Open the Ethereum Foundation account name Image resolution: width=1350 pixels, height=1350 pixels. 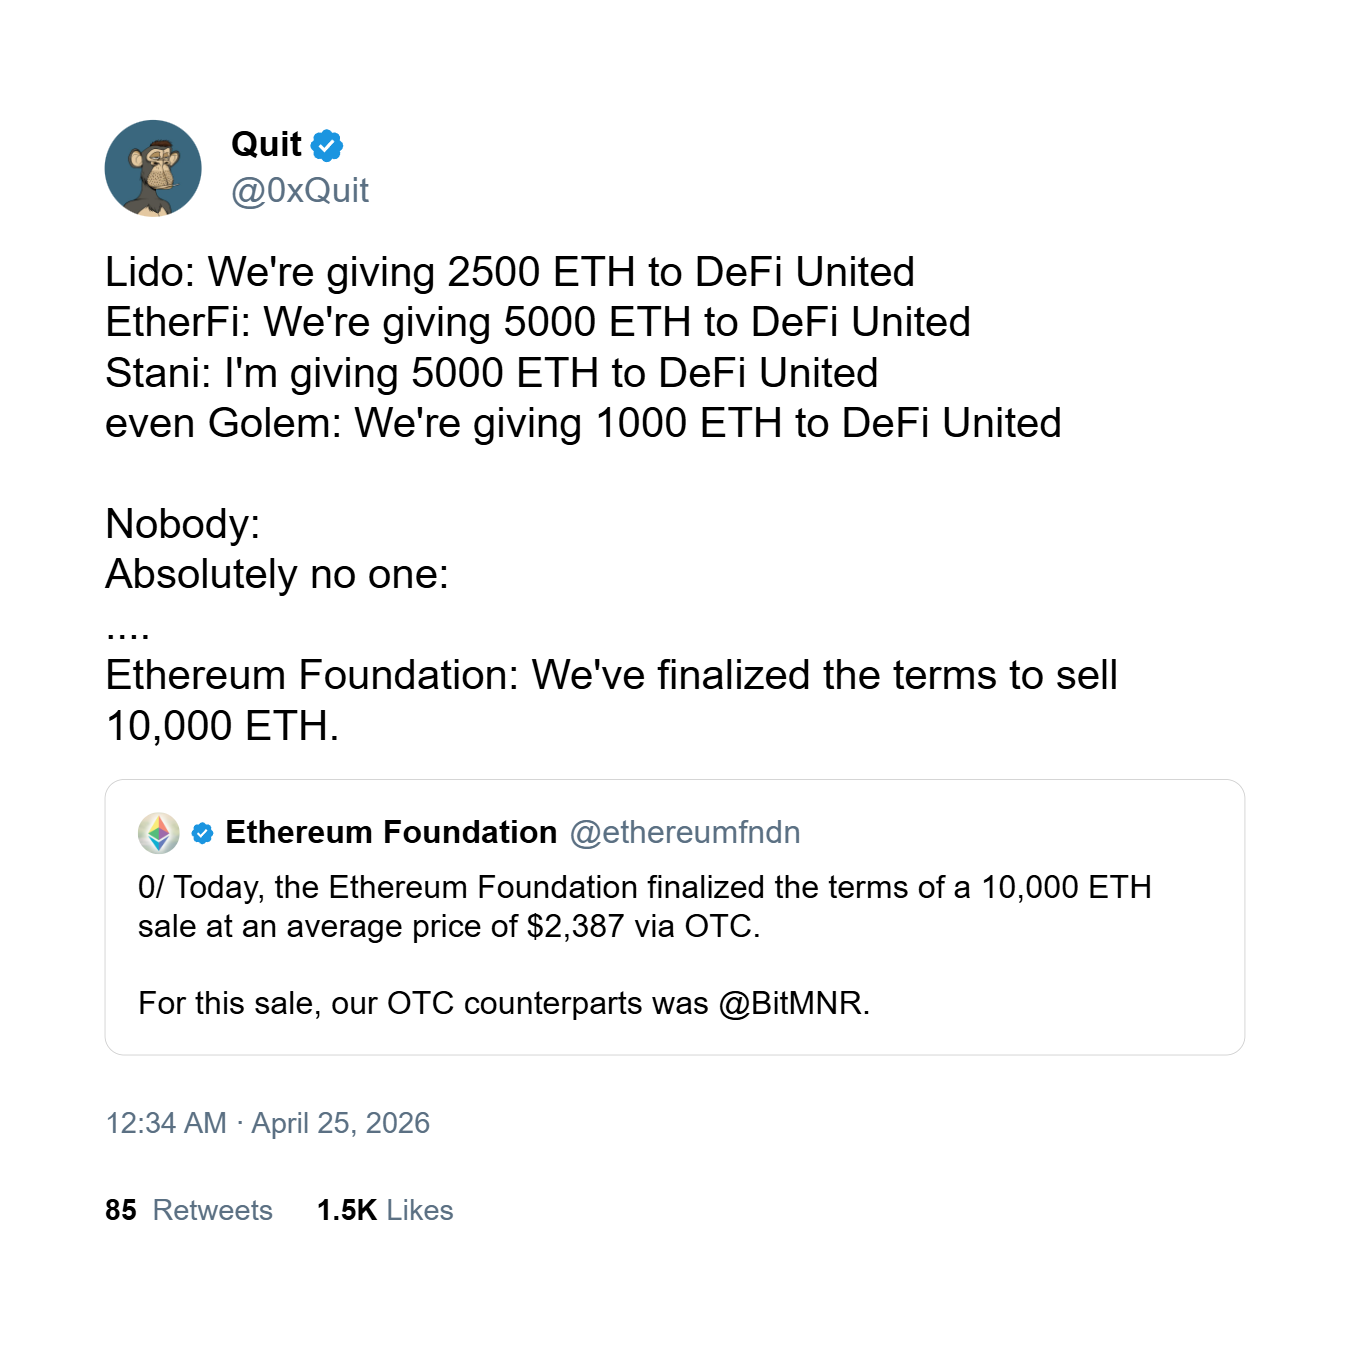coord(391,832)
